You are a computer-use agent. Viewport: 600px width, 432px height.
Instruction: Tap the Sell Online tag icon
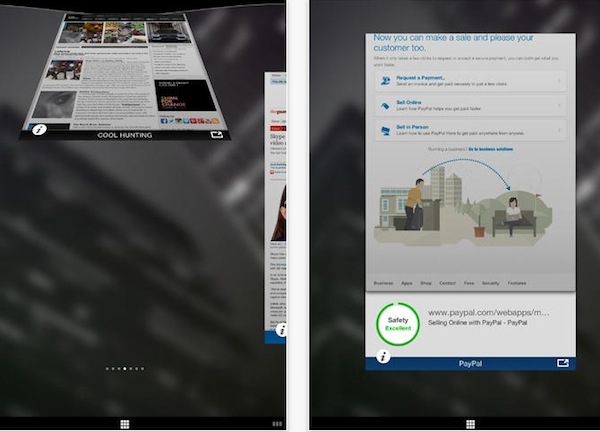pyautogui.click(x=385, y=106)
